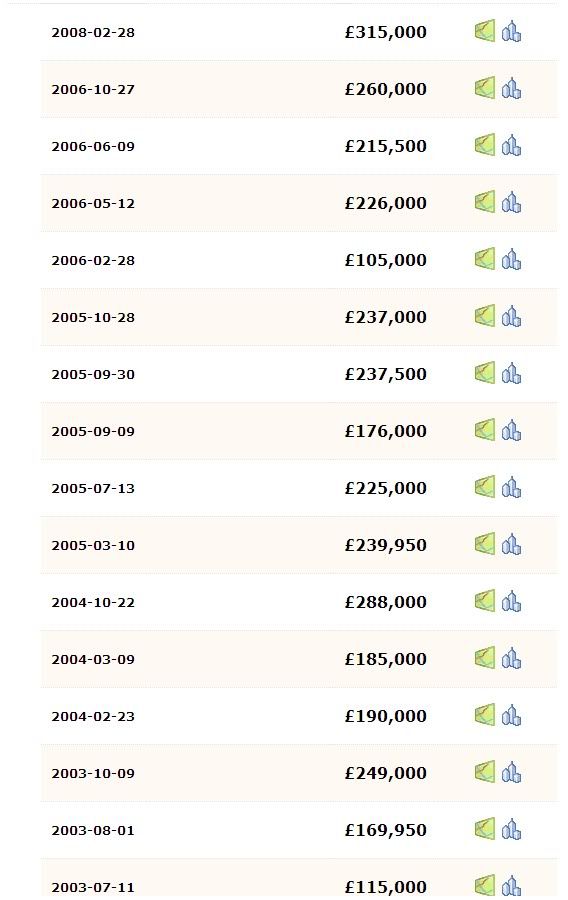Click buildings icon in £260,000 row
568x900 pixels.
click(x=511, y=88)
